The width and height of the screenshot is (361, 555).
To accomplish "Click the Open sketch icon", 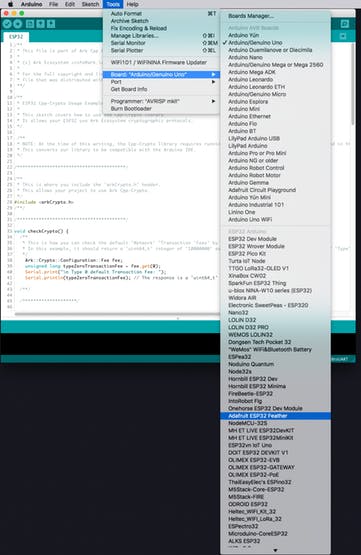I will [41, 24].
